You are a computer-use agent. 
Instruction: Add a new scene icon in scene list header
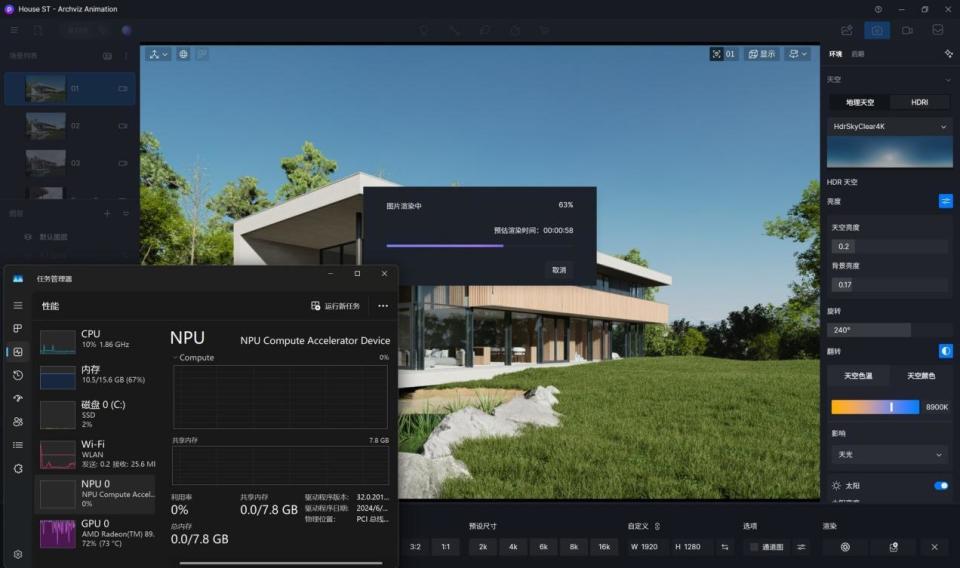click(x=107, y=56)
